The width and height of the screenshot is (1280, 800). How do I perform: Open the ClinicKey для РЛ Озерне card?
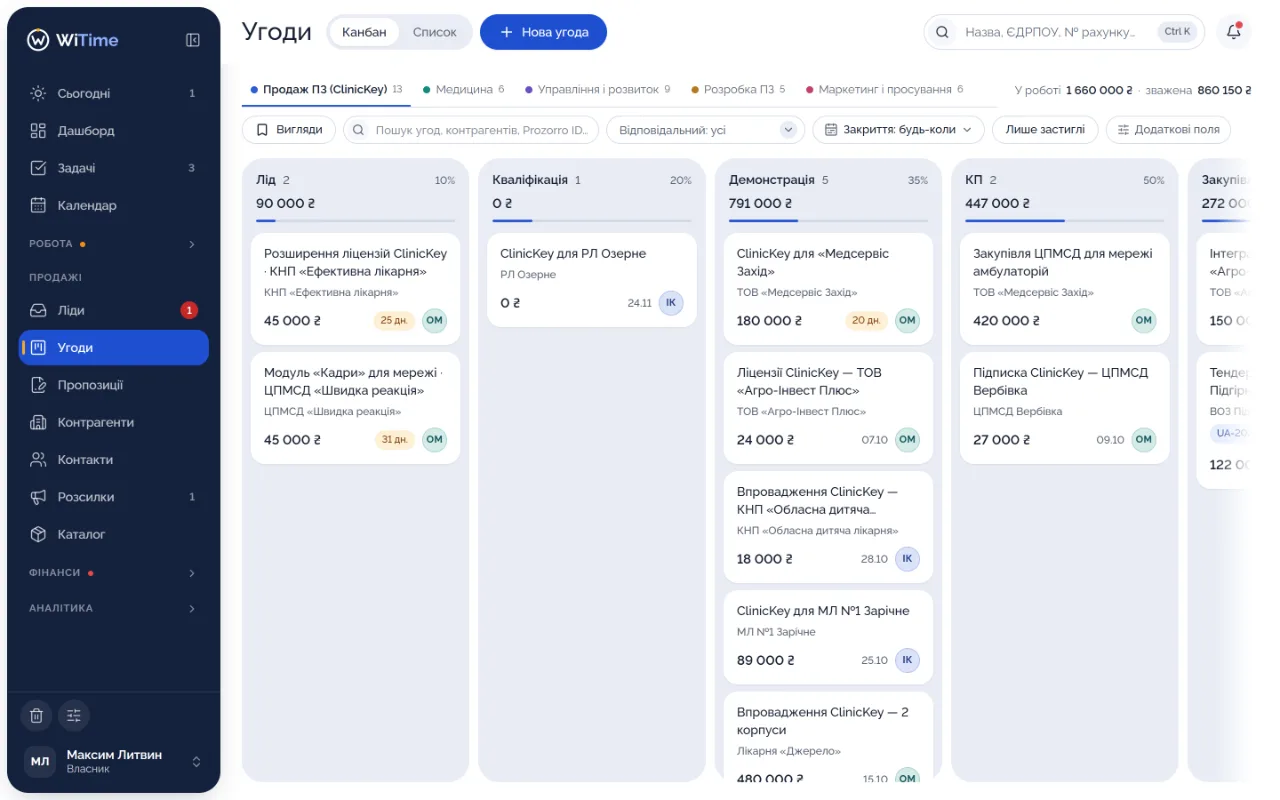[592, 280]
